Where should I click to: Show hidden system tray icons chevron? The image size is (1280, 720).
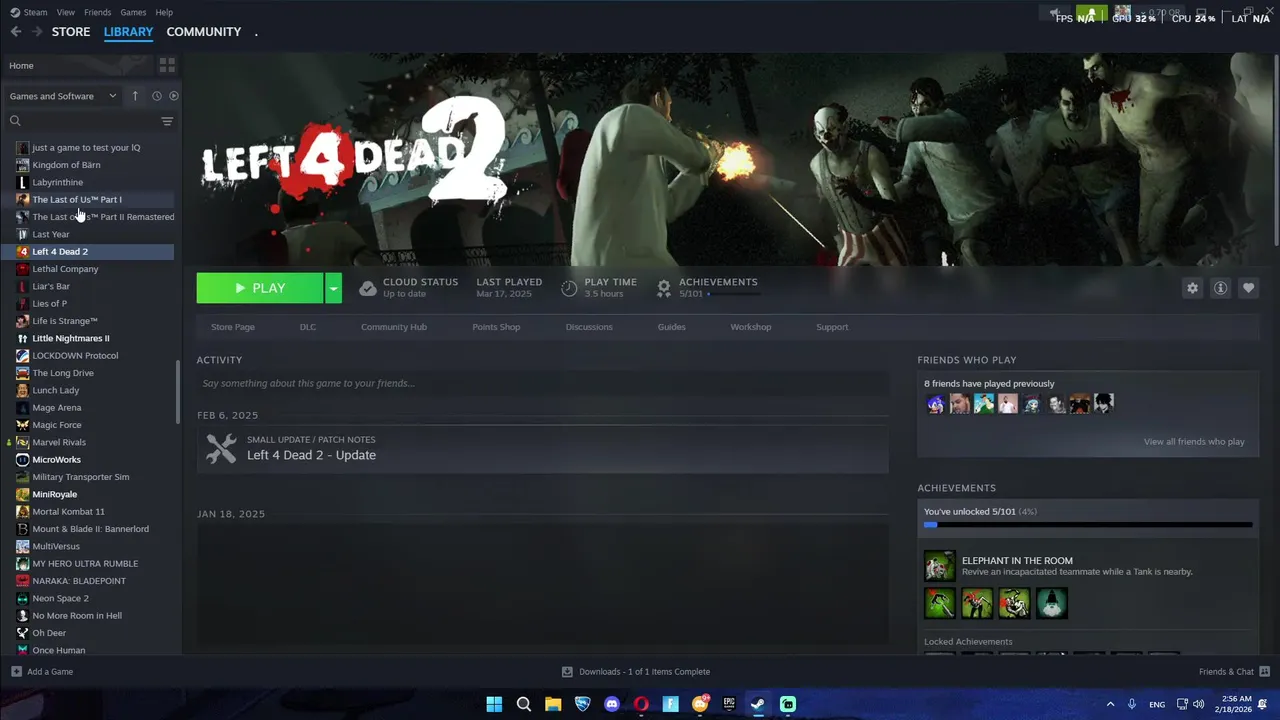click(x=1110, y=704)
